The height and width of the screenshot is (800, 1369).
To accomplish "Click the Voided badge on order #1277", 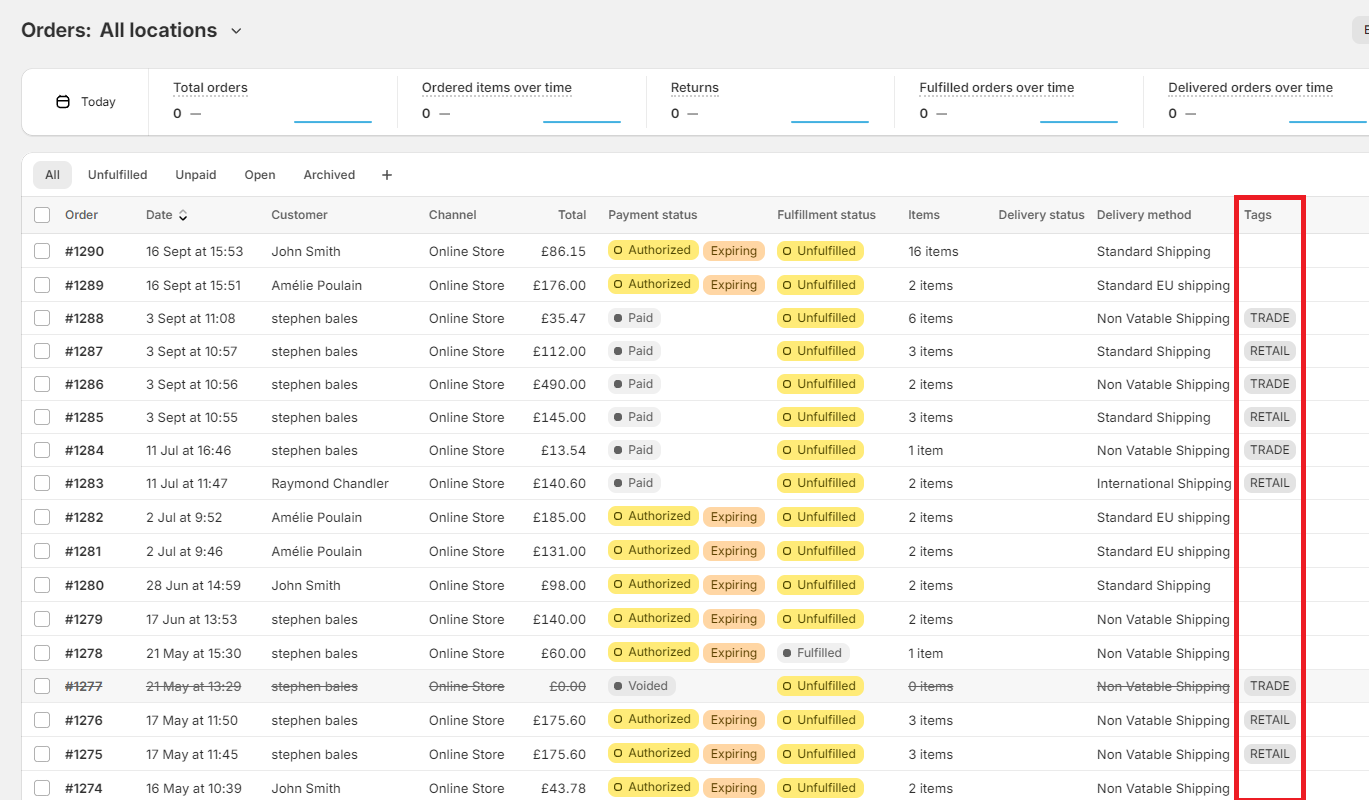I will (x=641, y=686).
